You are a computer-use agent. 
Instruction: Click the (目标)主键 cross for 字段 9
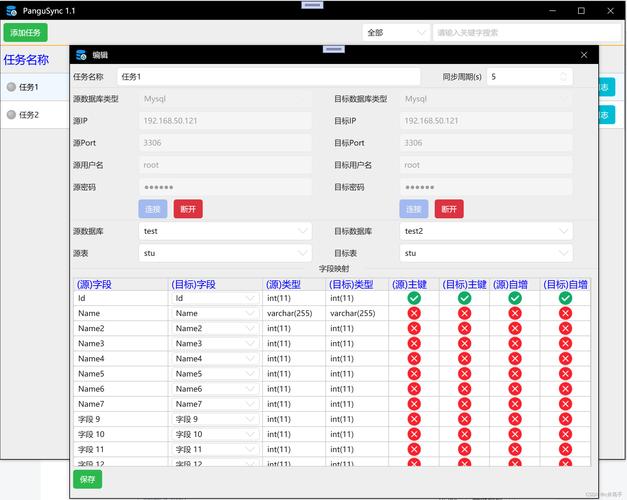[x=464, y=419]
